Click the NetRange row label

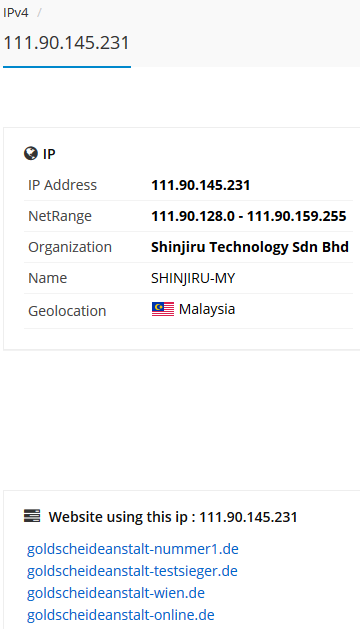pos(60,216)
